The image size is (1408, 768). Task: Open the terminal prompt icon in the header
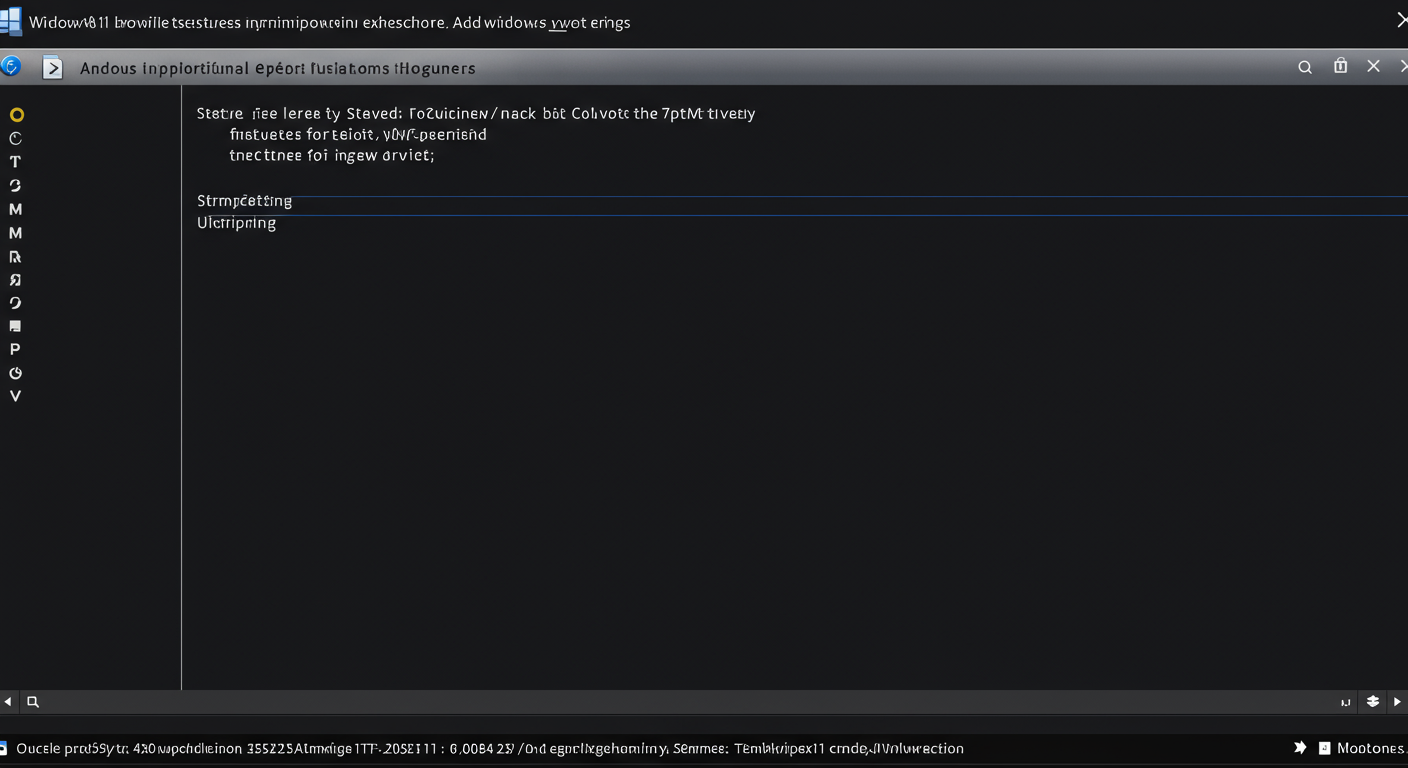click(x=52, y=68)
